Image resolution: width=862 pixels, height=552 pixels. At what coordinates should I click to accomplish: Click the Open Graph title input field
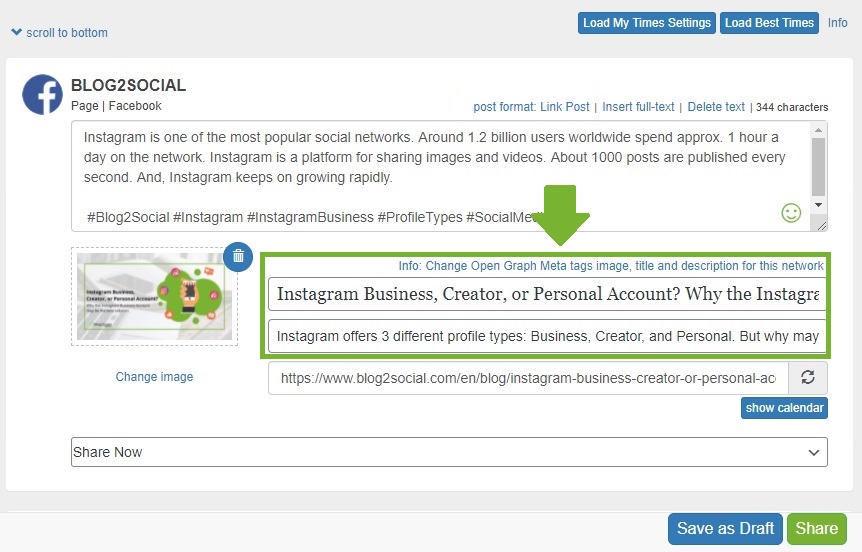pos(547,294)
